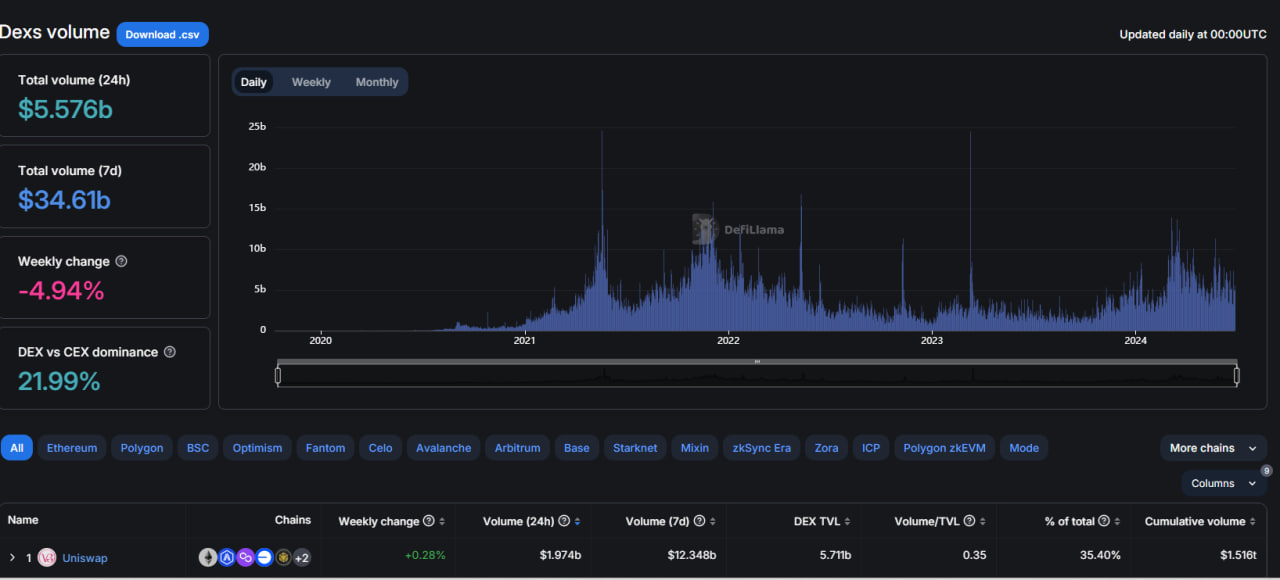Click help icon next to Weekly change stat
The width and height of the screenshot is (1280, 580).
[121, 261]
